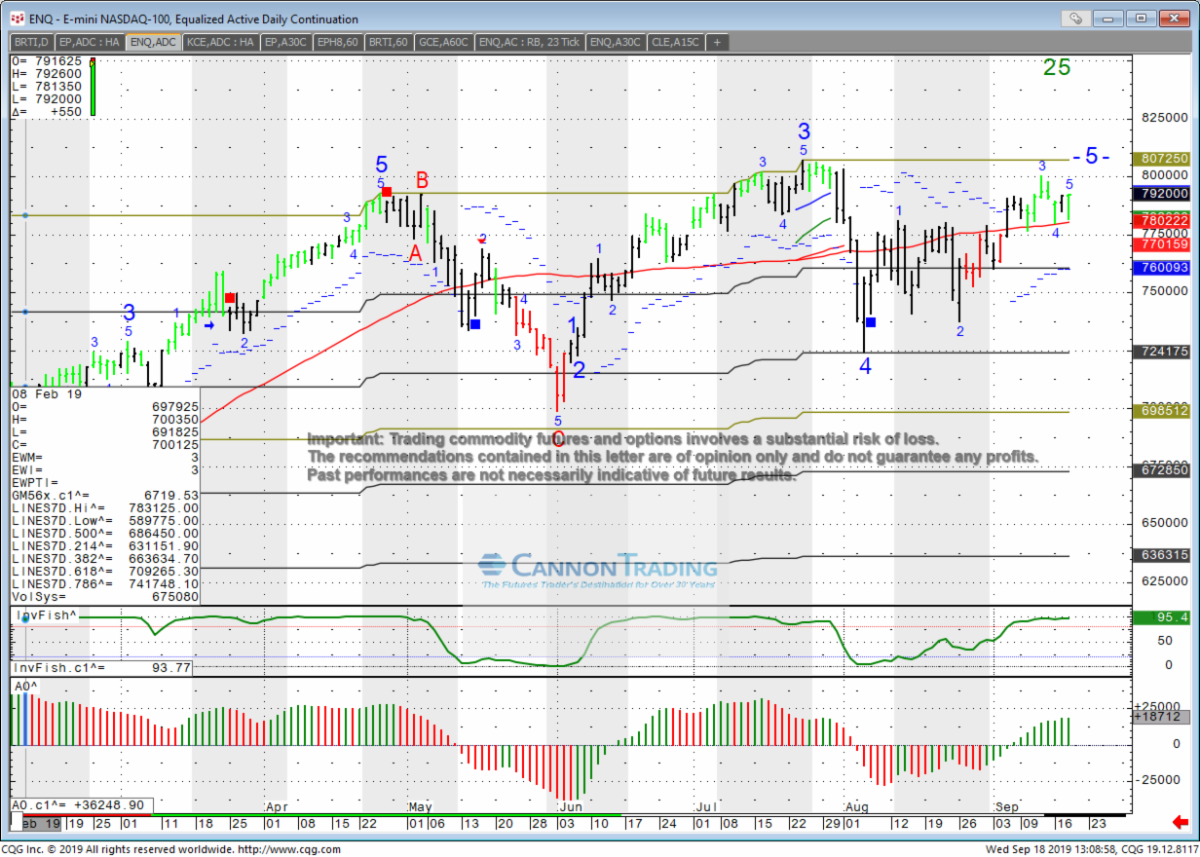The height and width of the screenshot is (857, 1200).
Task: Click the blue 760093 price label
Action: pyautogui.click(x=1161, y=268)
